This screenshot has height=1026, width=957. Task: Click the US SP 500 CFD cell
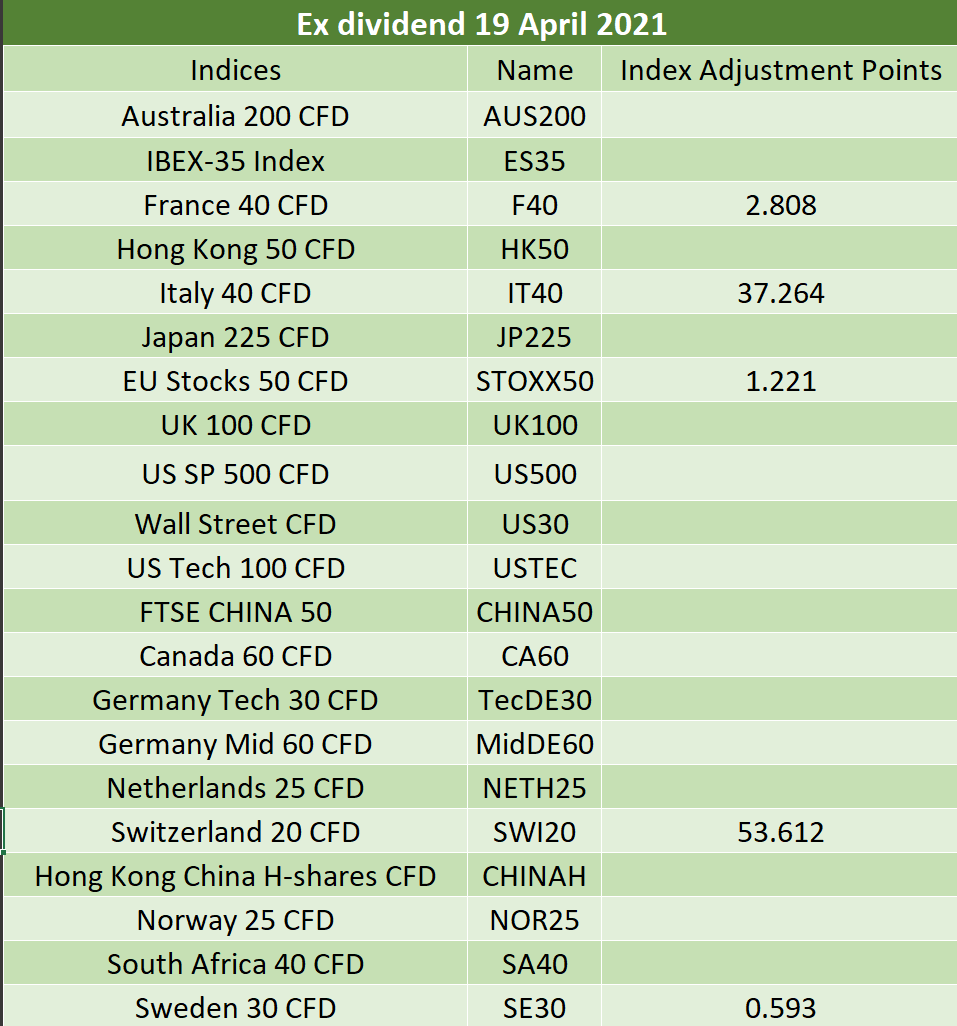pos(235,474)
